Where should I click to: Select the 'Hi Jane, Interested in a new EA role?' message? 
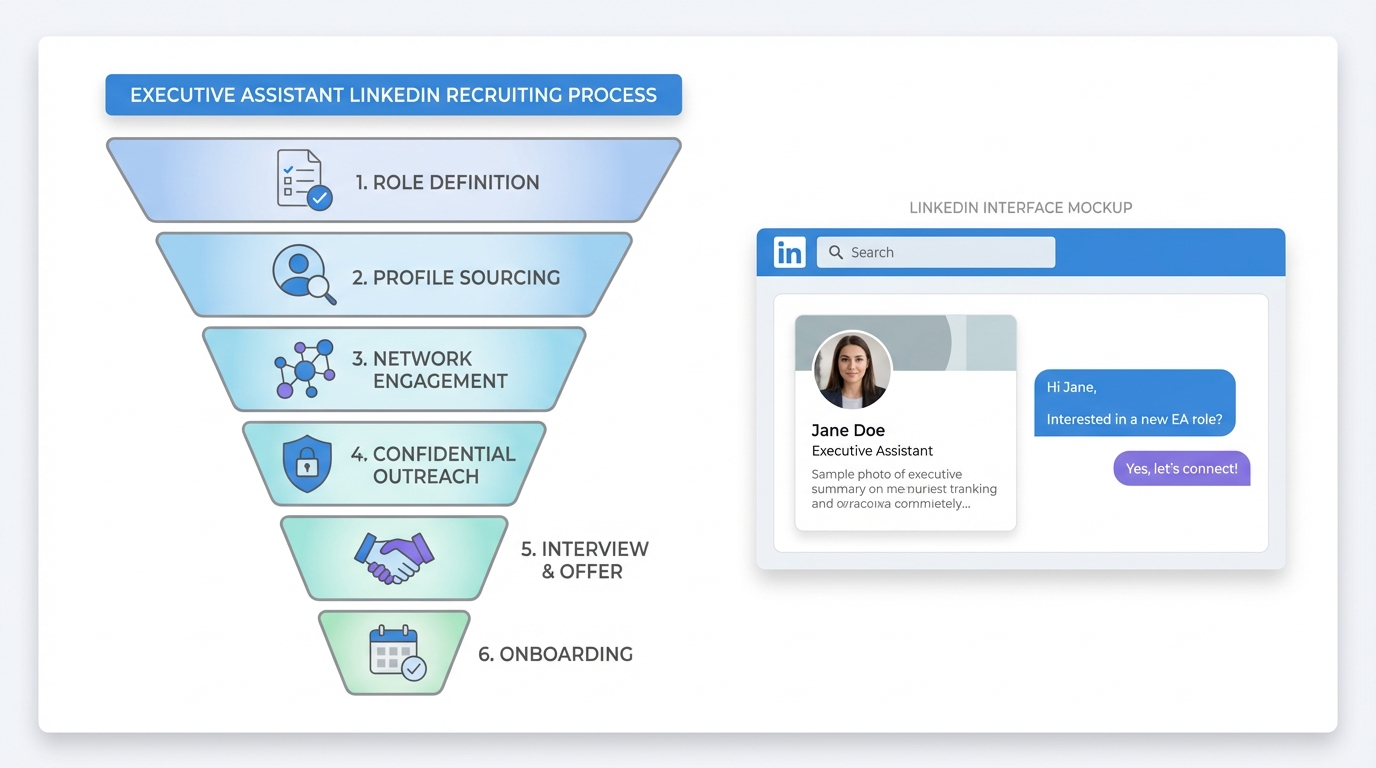click(x=1134, y=402)
